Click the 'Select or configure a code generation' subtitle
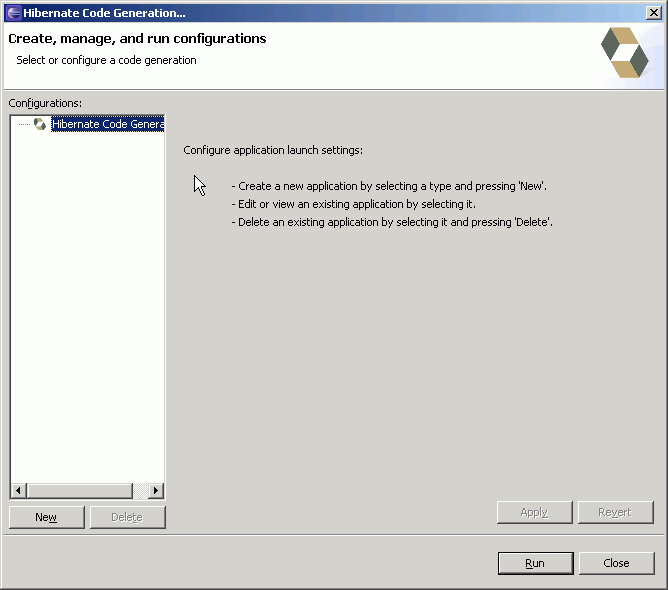 107,60
